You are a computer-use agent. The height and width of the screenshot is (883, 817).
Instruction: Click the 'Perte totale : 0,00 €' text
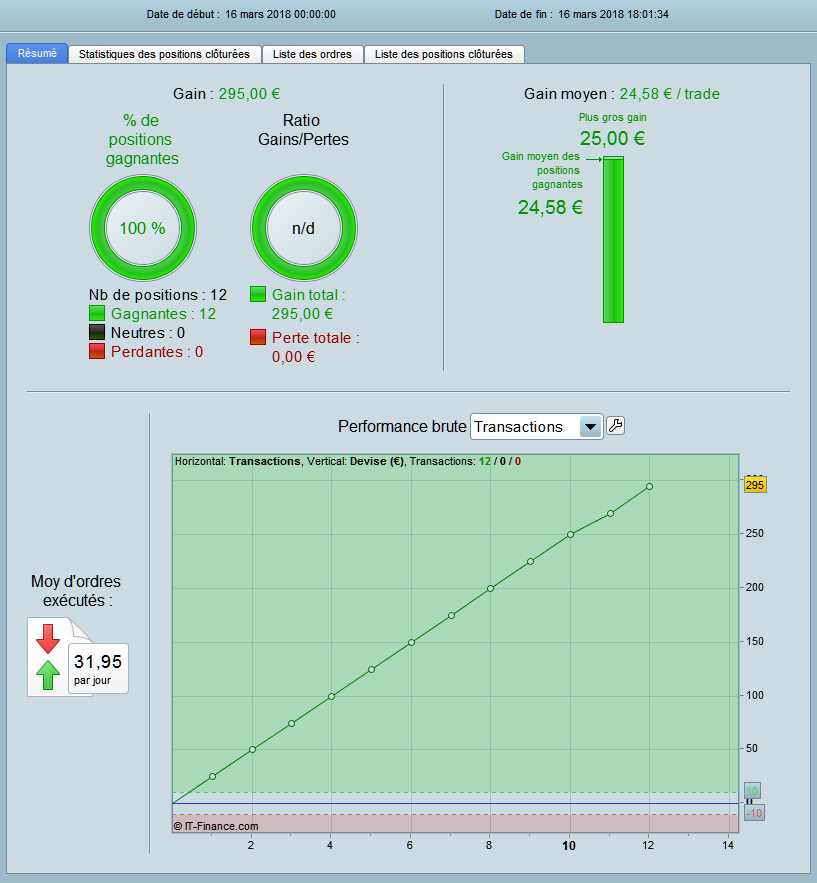[315, 347]
